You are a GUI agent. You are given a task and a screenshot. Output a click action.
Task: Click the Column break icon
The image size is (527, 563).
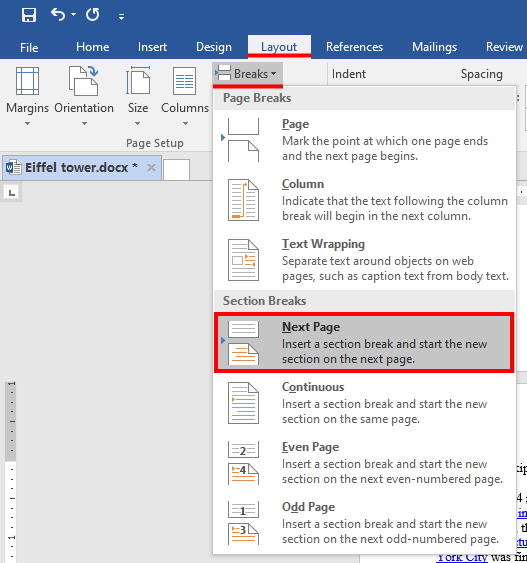click(243, 200)
